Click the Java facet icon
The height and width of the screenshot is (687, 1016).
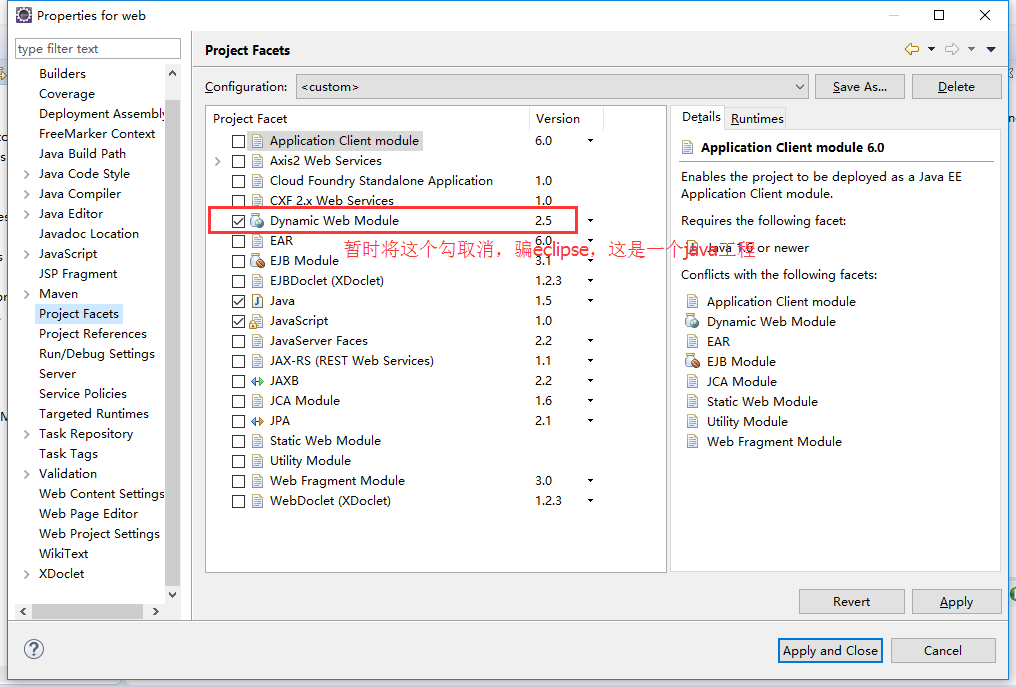click(x=257, y=301)
